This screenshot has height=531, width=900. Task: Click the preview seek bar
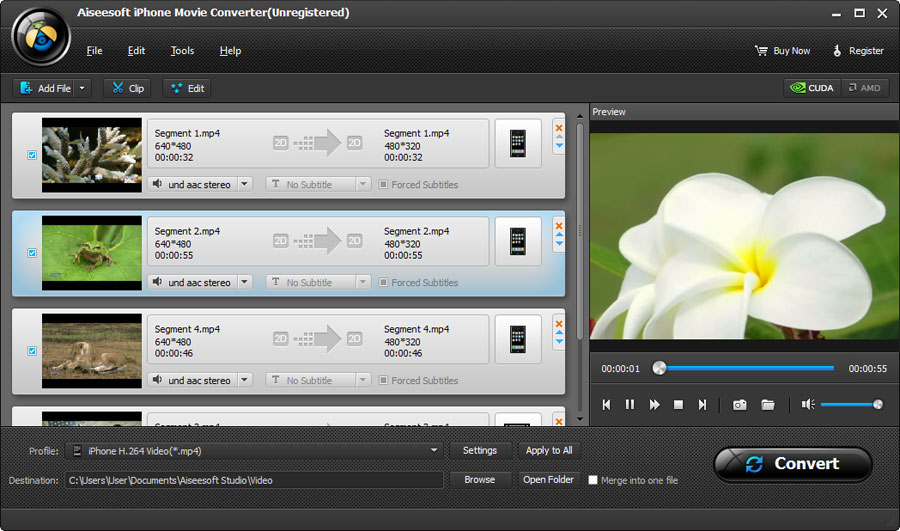(x=744, y=369)
